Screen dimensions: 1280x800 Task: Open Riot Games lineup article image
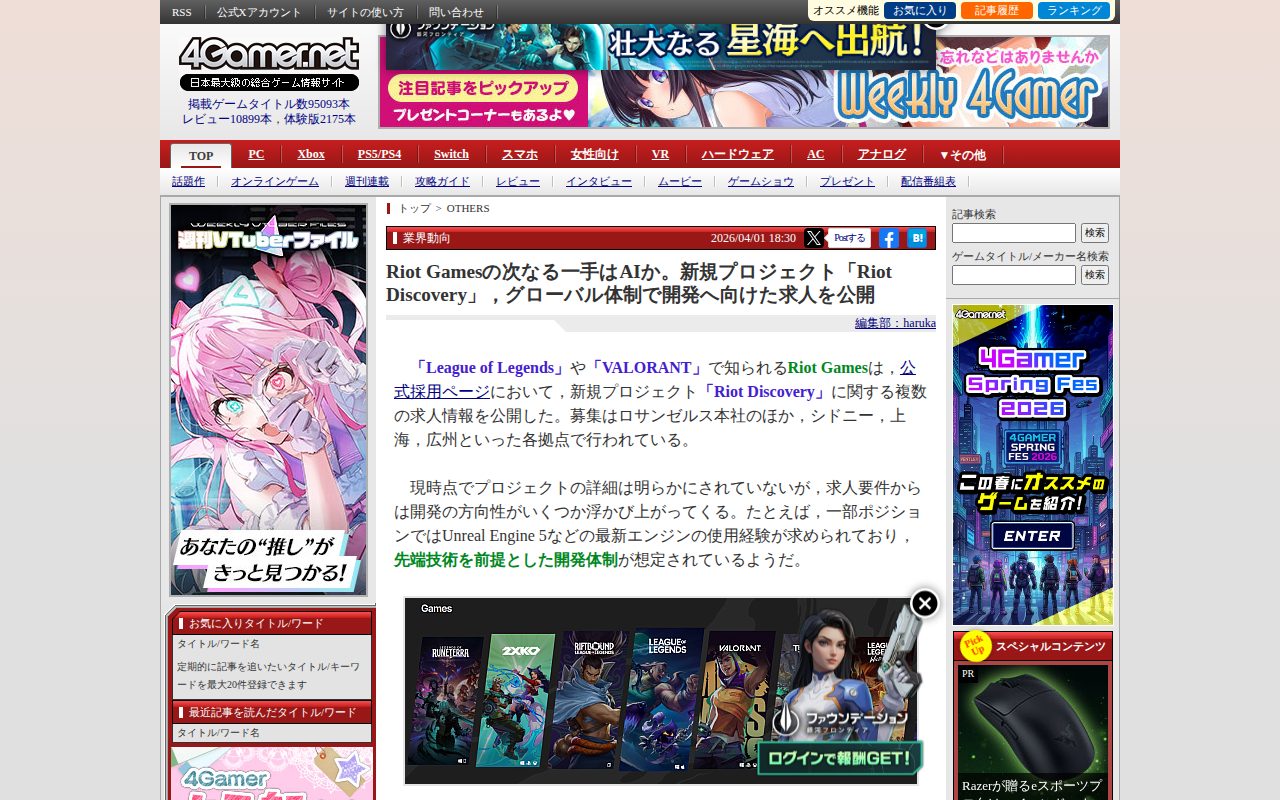(660, 691)
